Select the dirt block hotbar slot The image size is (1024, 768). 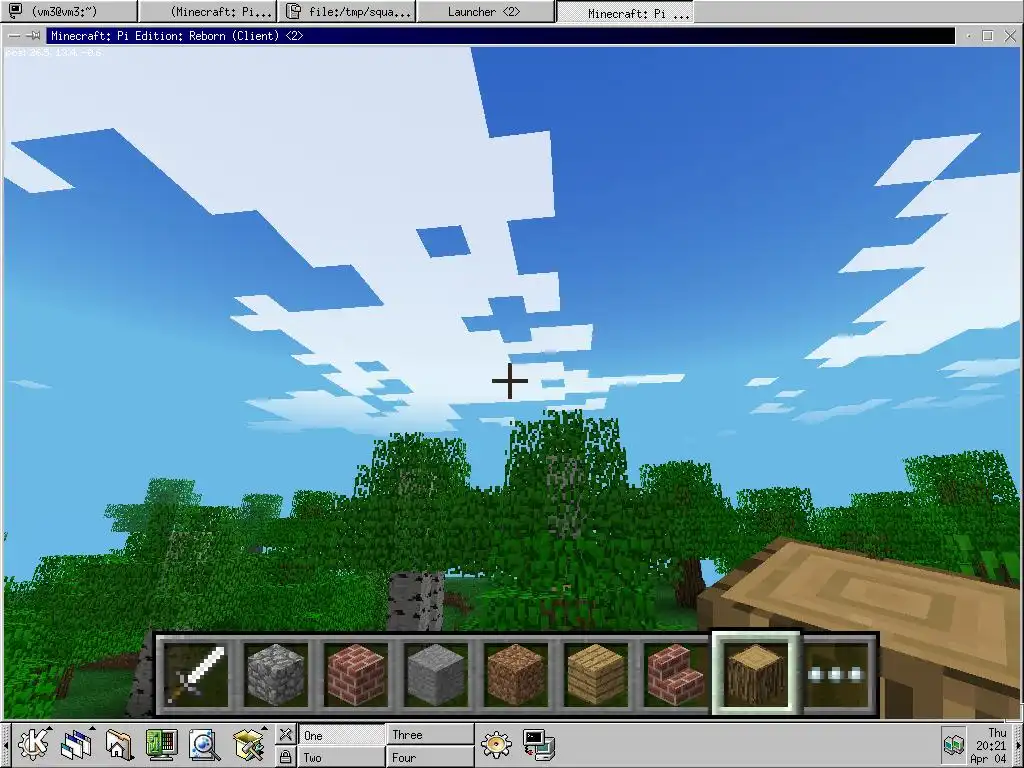[516, 675]
